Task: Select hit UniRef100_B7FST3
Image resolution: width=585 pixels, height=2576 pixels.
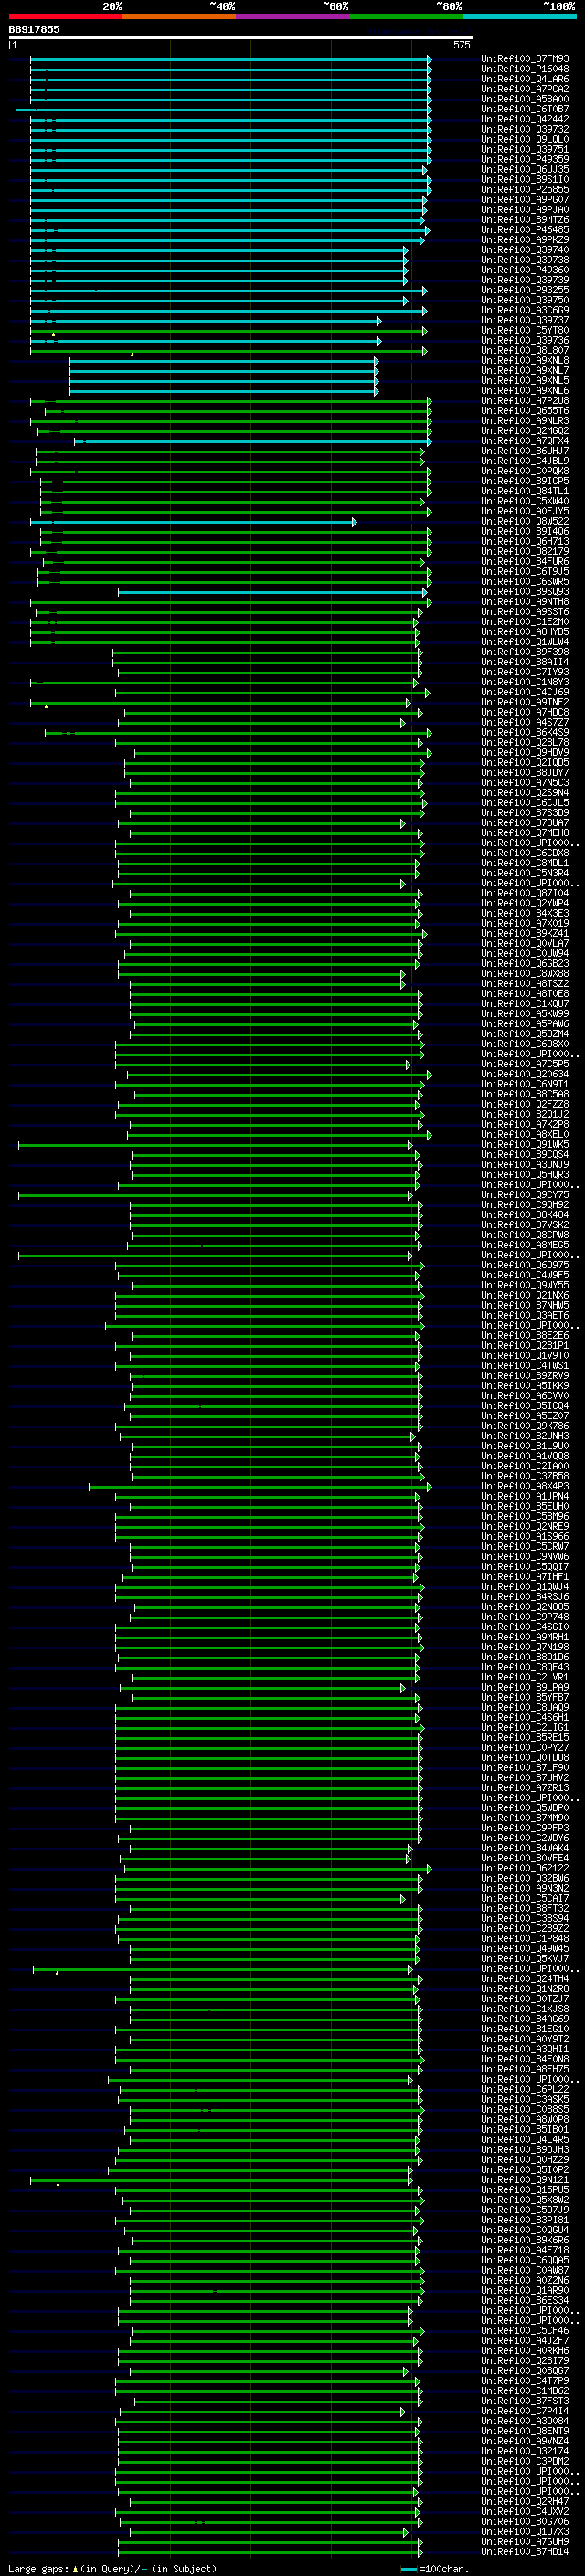Action: click(525, 2400)
